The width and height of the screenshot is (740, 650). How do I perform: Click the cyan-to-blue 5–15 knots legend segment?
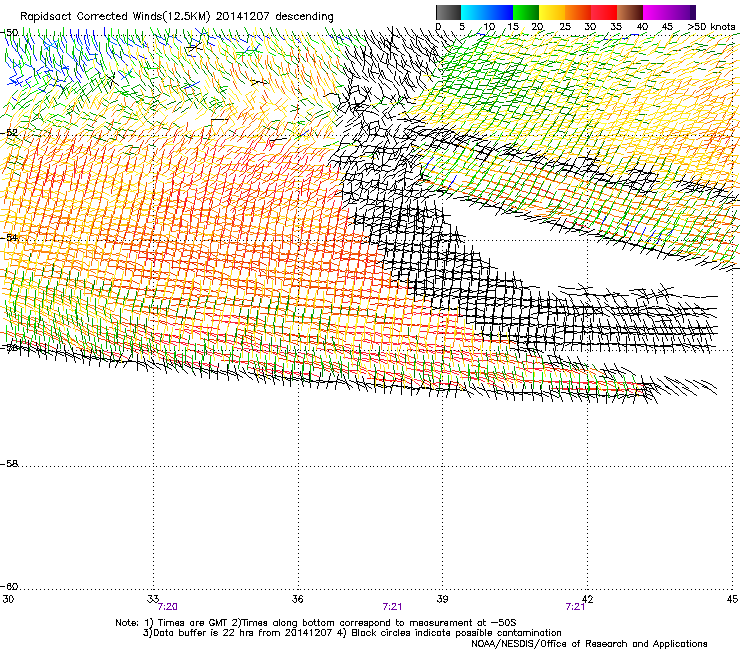pos(487,12)
